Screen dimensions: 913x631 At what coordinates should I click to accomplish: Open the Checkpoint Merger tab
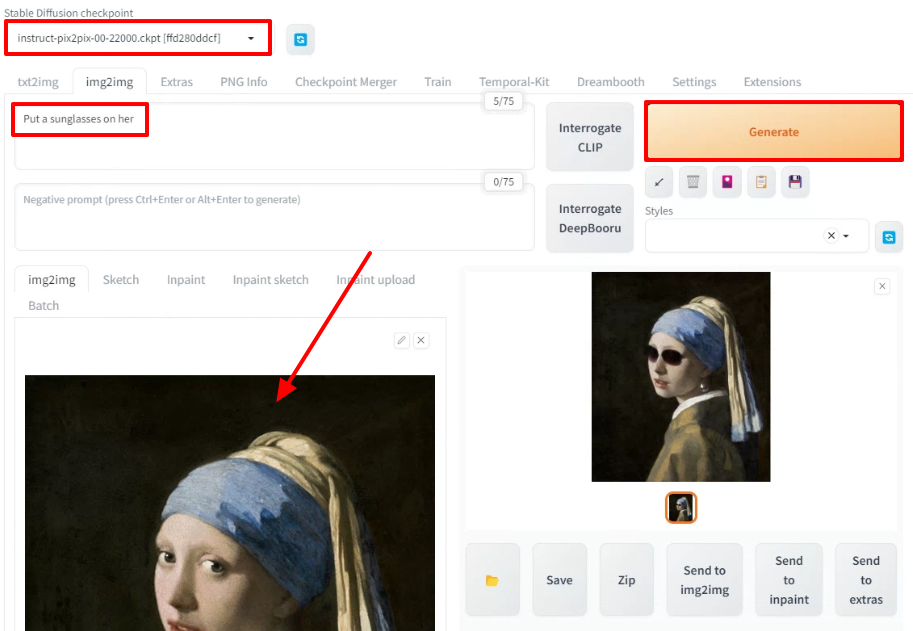(346, 81)
